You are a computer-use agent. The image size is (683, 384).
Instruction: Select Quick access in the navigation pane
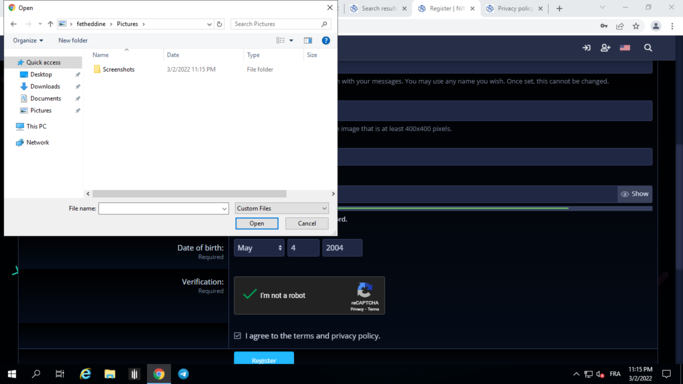(43, 62)
